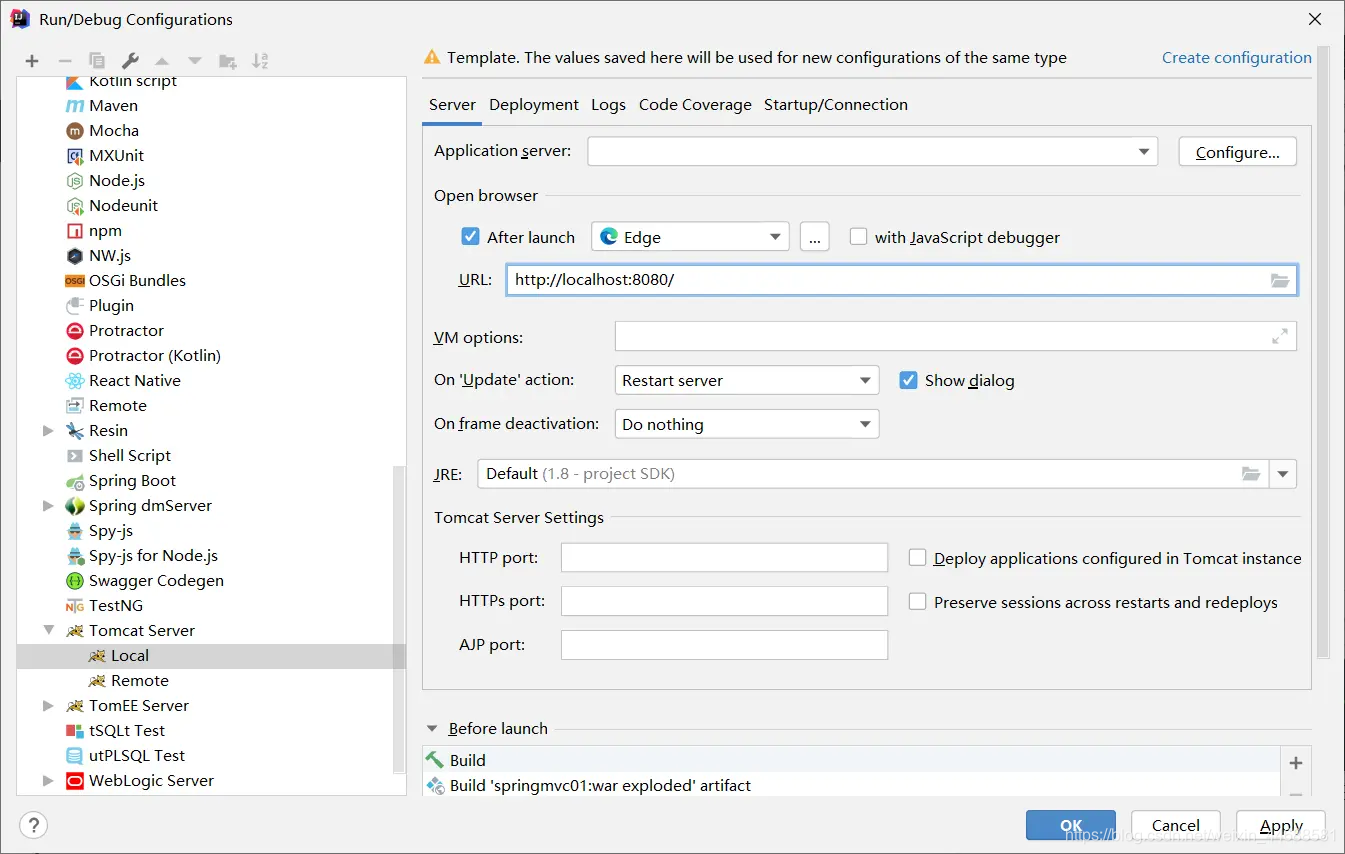Open JRE dropdown arrow
Viewport: 1345px width, 854px height.
coord(1283,474)
